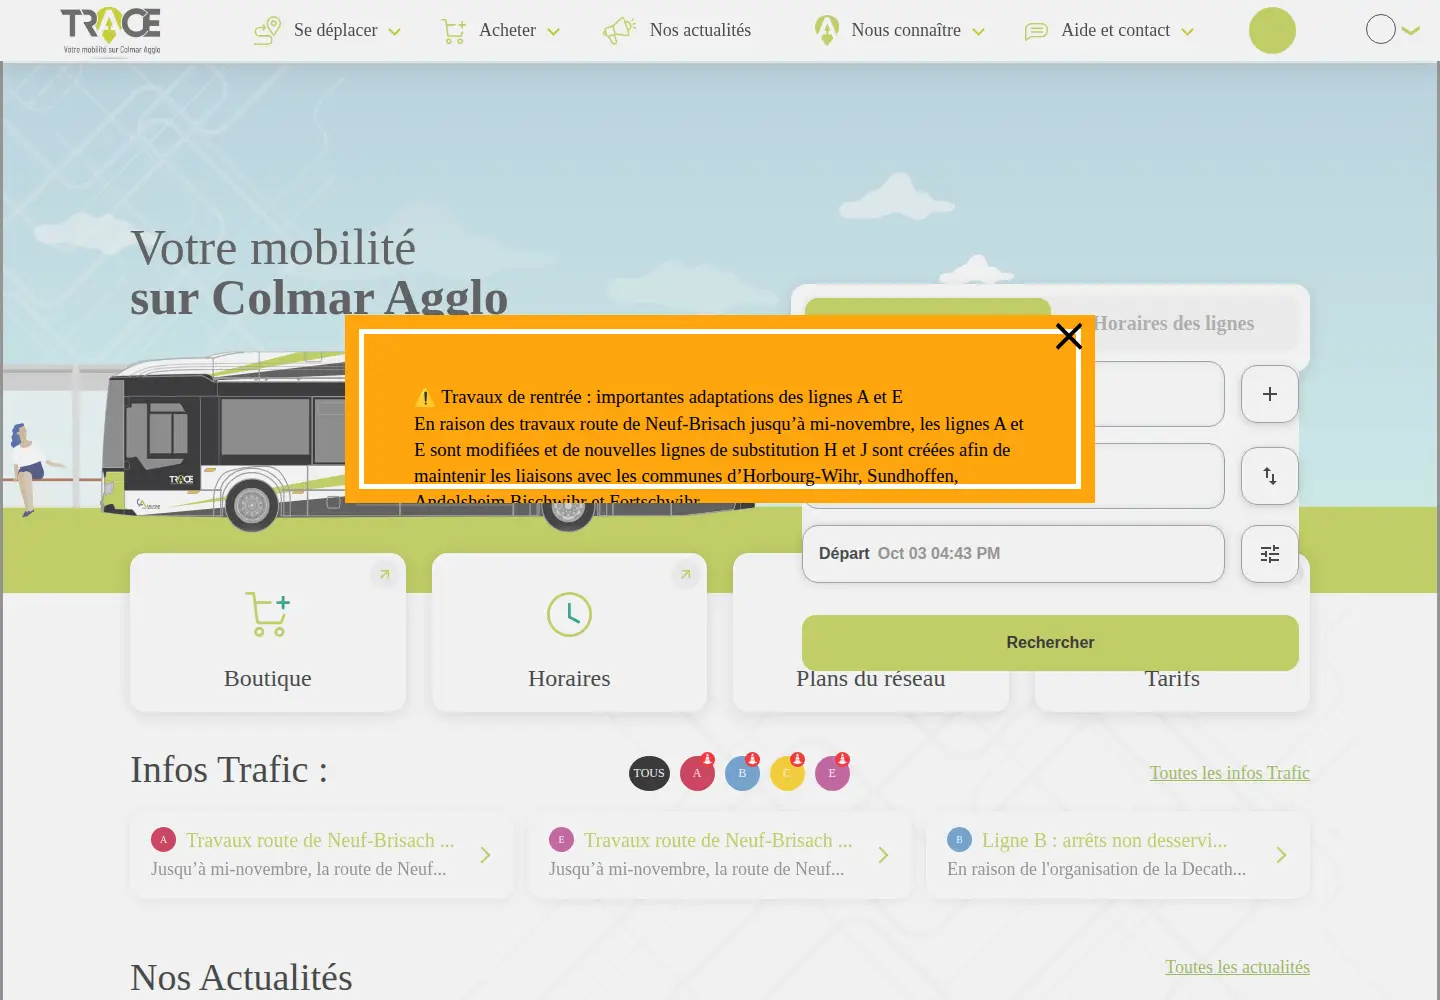Image resolution: width=1440 pixels, height=1000 pixels.
Task: Click the Départ date and time field
Action: coord(1013,554)
